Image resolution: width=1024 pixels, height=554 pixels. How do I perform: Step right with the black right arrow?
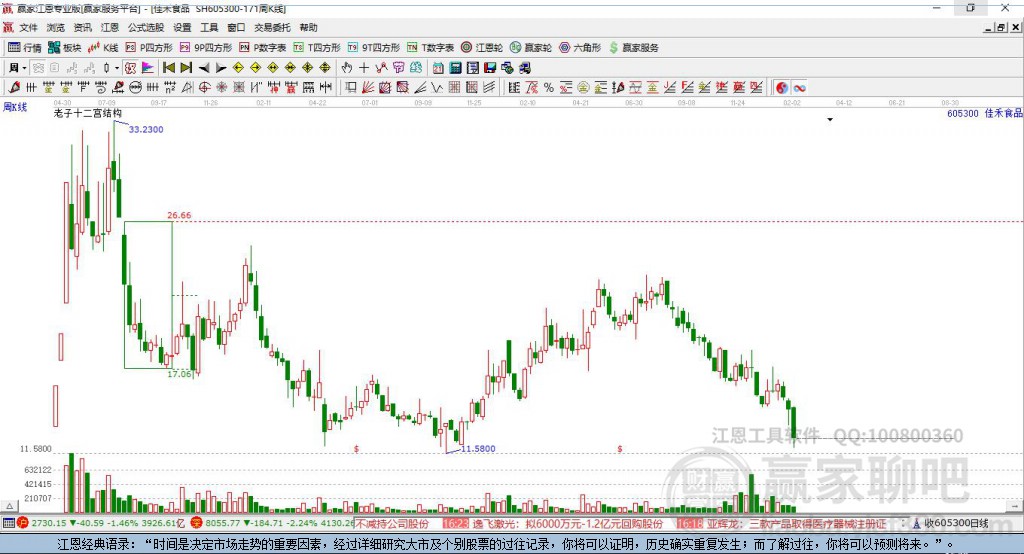[x=221, y=68]
